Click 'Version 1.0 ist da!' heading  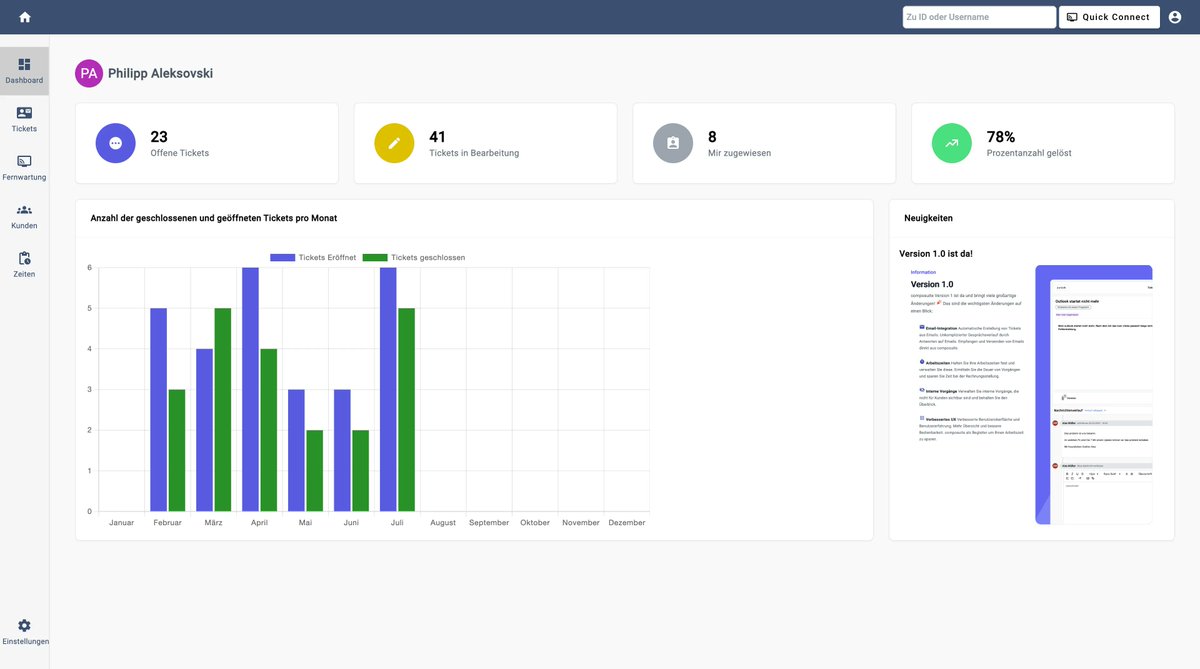click(936, 254)
